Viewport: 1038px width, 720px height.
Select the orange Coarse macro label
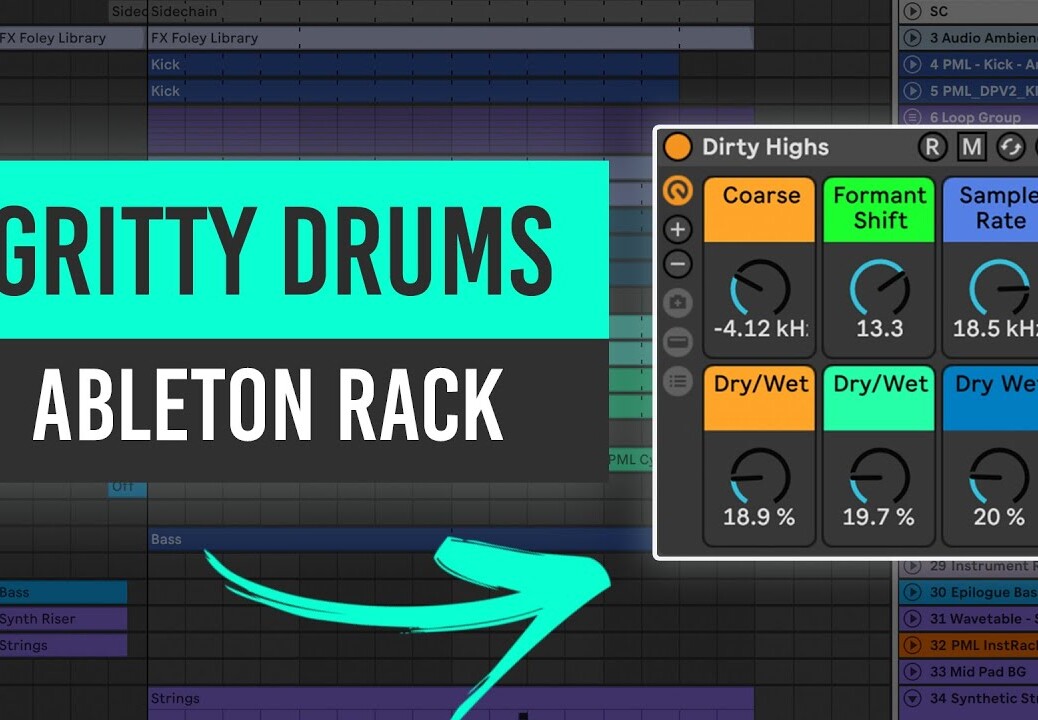click(x=759, y=209)
